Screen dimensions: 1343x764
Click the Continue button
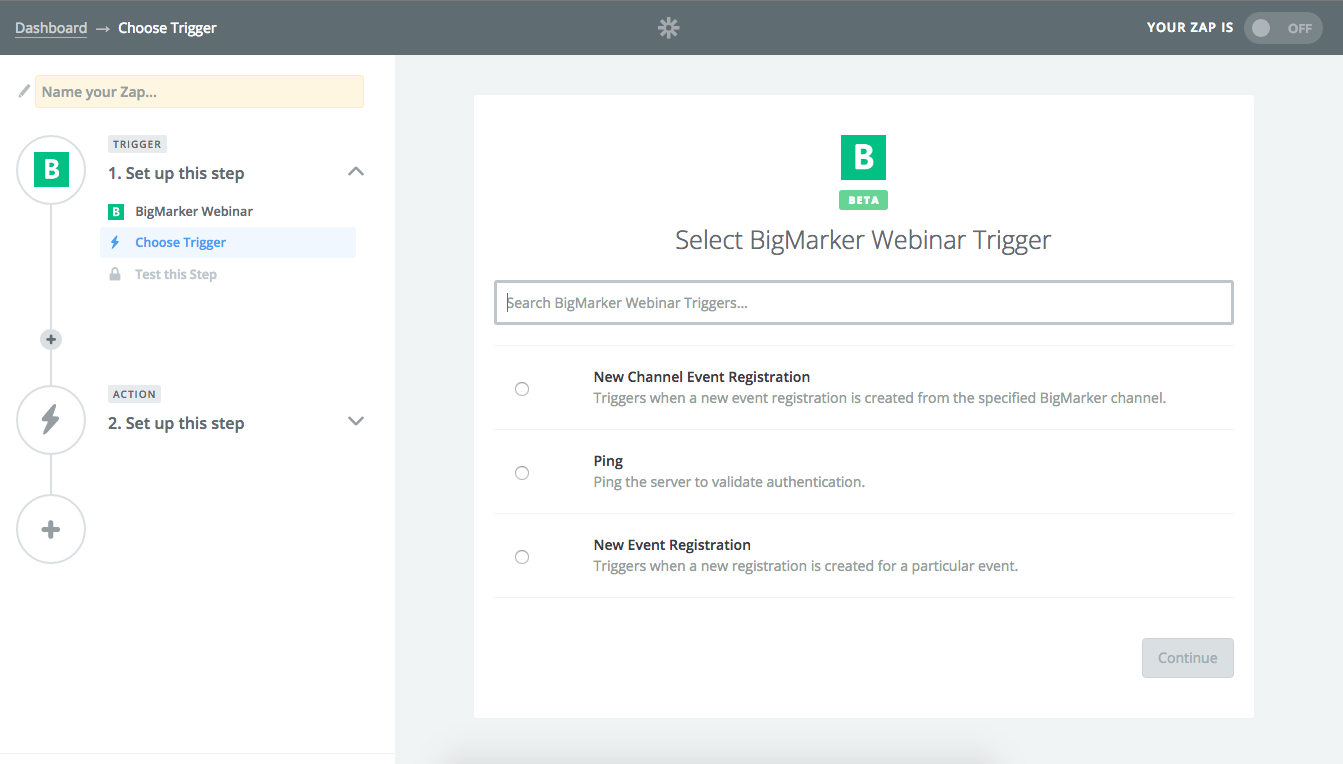(x=1188, y=658)
